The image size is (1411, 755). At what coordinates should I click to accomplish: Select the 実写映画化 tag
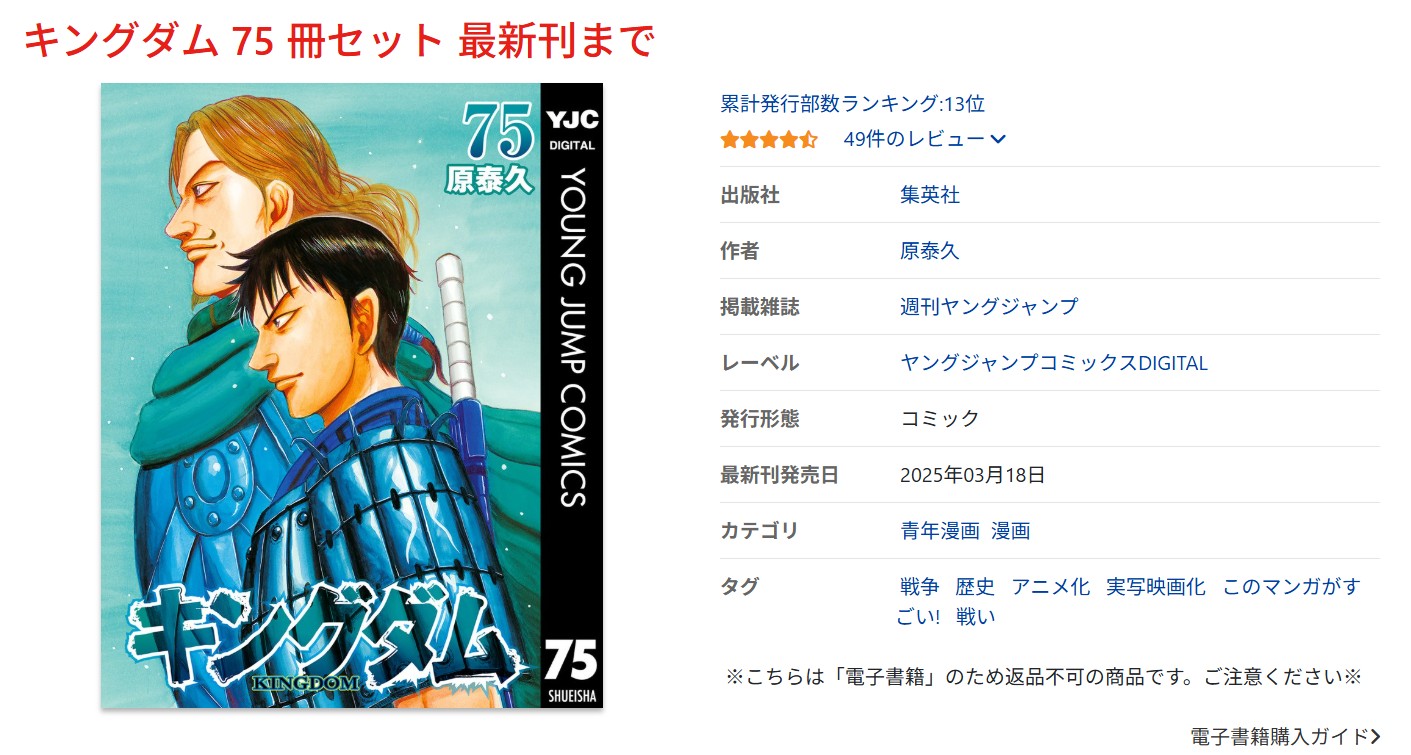coord(1156,587)
